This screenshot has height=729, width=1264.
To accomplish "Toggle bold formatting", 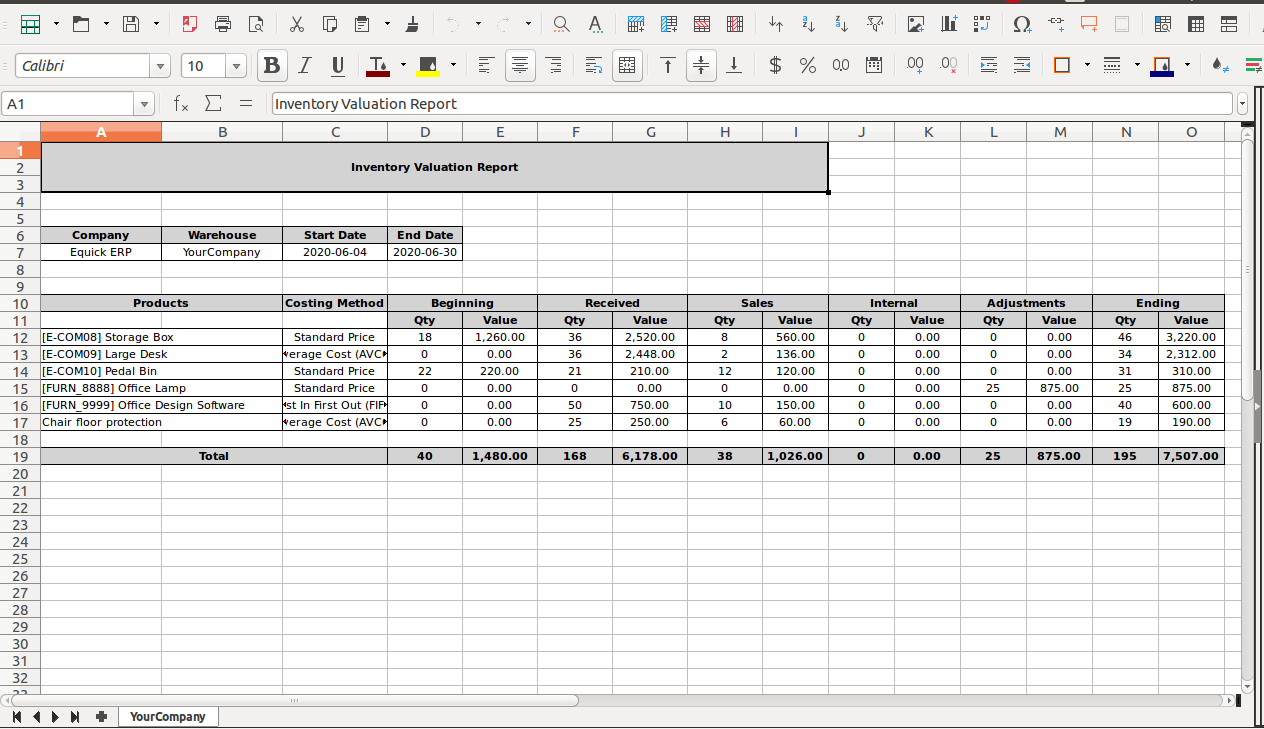I will [x=270, y=66].
